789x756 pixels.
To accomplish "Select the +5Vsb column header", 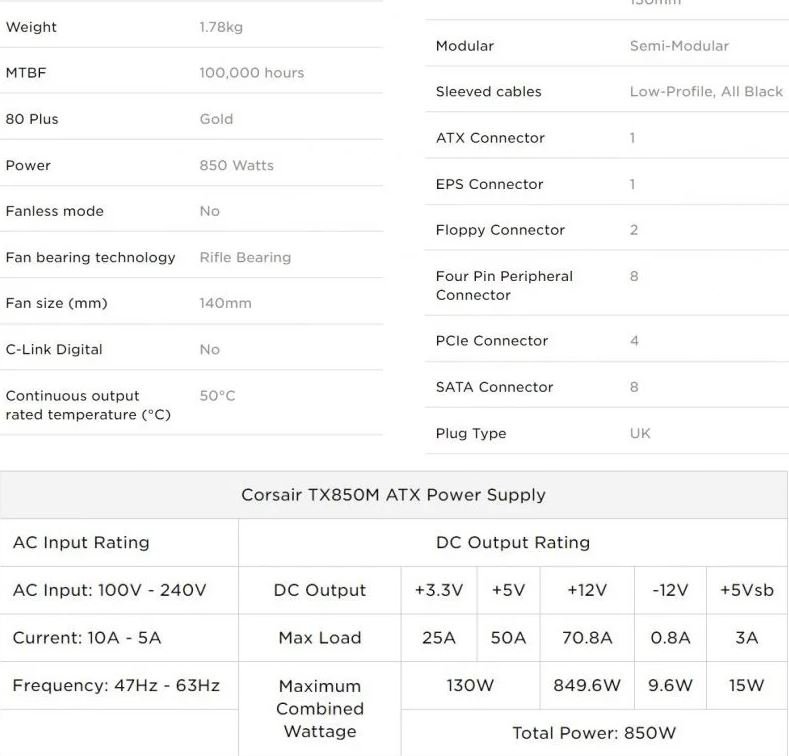I will [x=747, y=590].
